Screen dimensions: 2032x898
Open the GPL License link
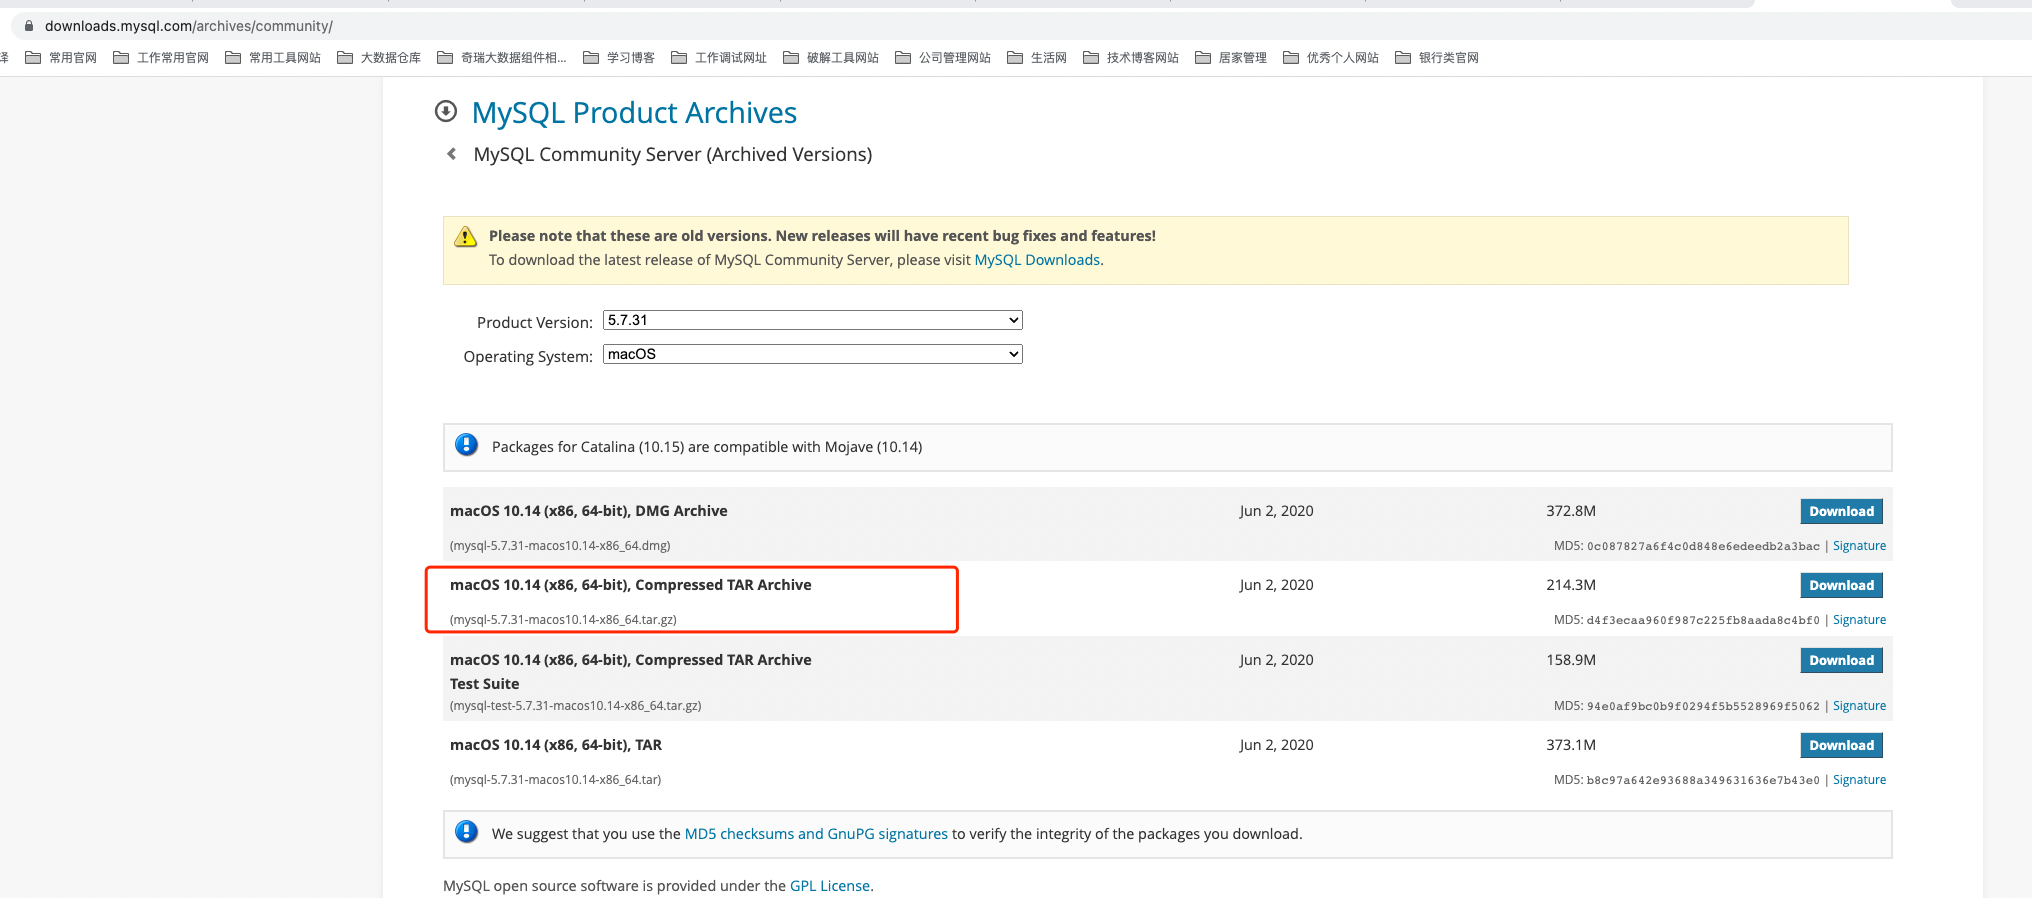point(829,886)
